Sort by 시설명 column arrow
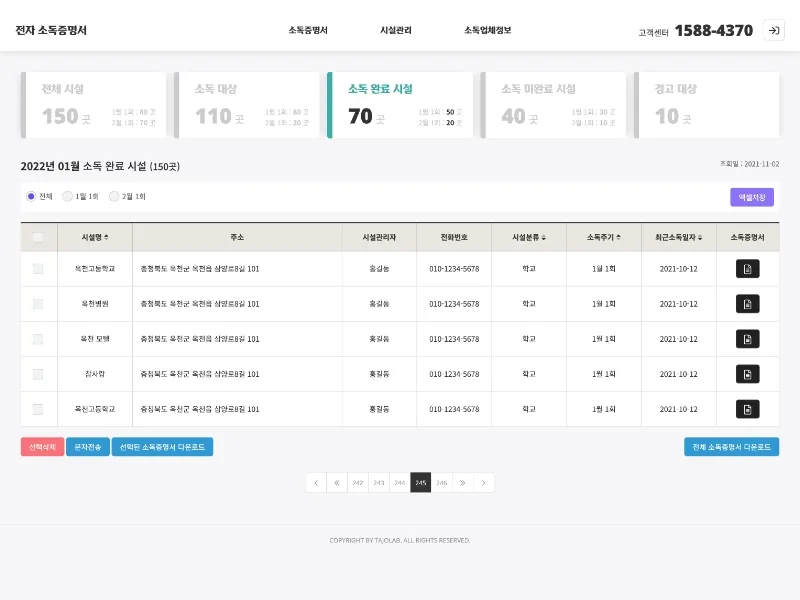This screenshot has height=600, width=800. click(x=106, y=237)
